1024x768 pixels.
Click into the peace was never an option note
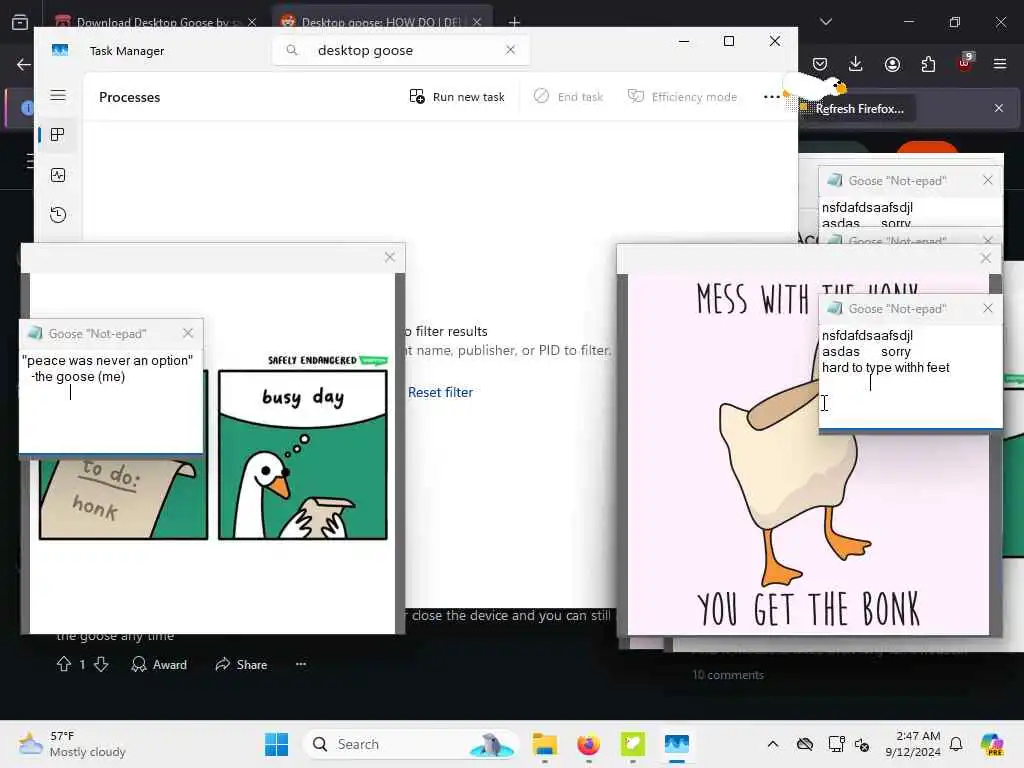(x=111, y=402)
